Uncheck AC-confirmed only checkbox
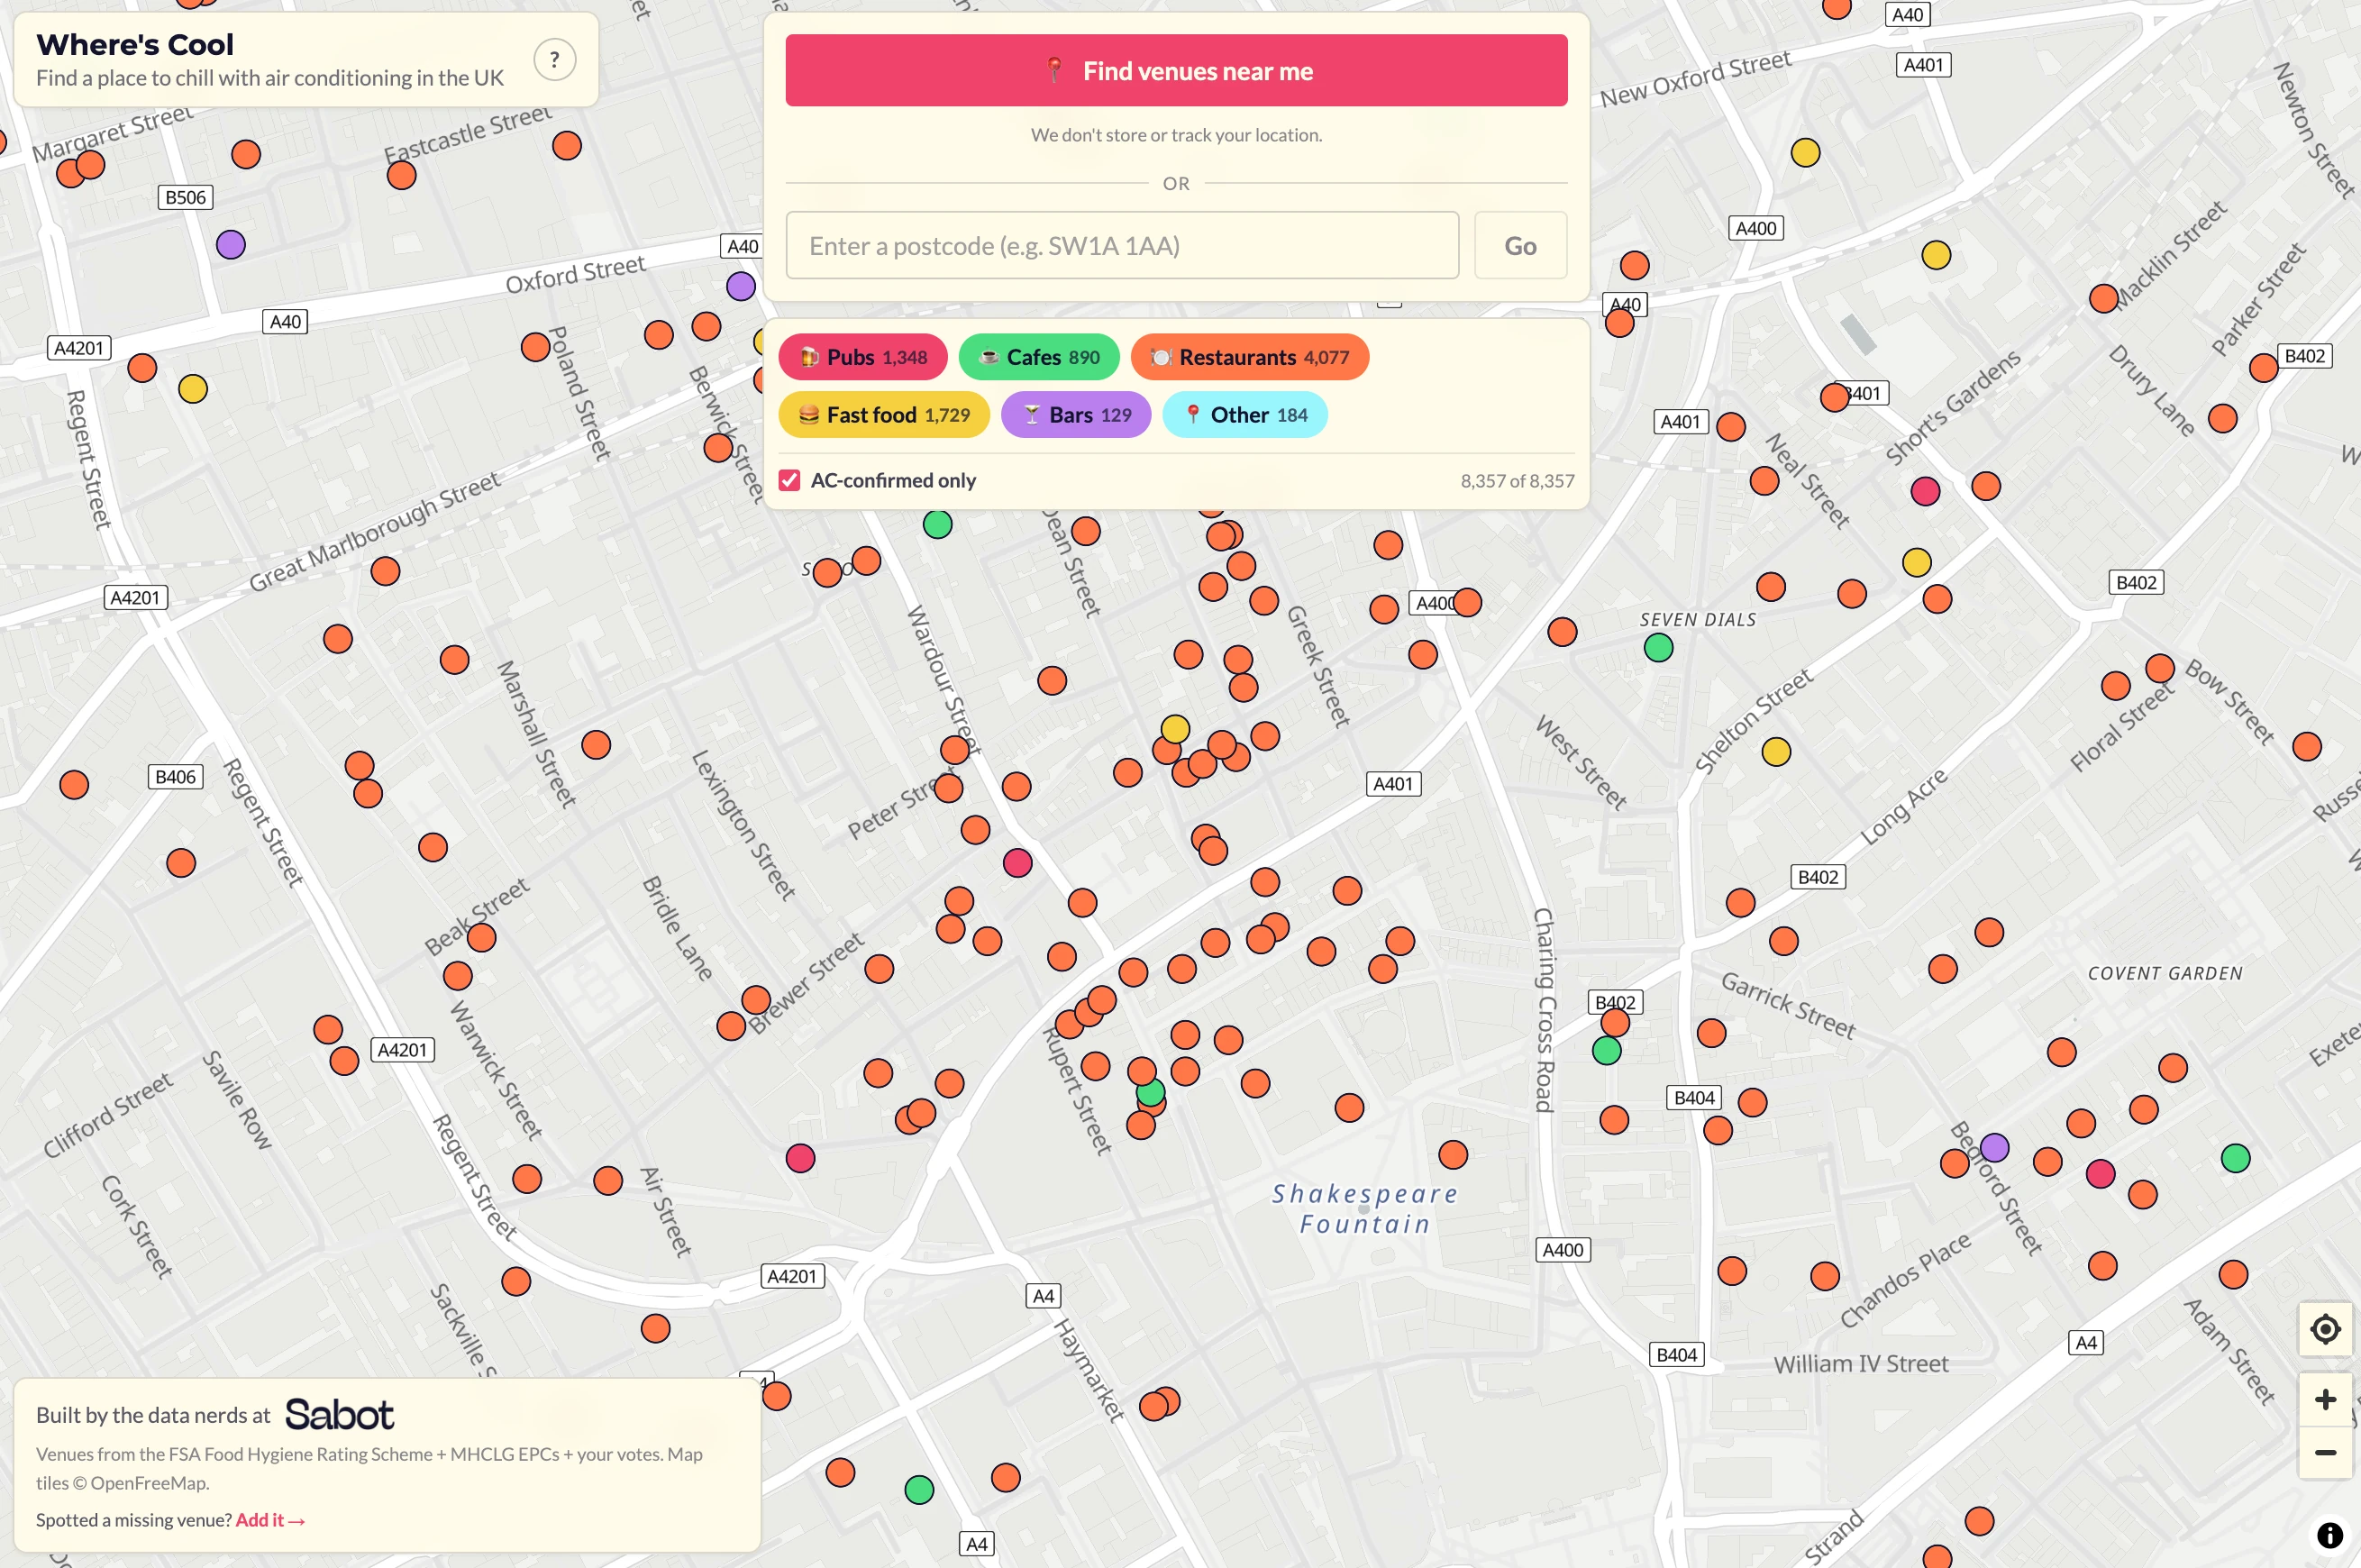The height and width of the screenshot is (1568, 2361). [x=790, y=480]
